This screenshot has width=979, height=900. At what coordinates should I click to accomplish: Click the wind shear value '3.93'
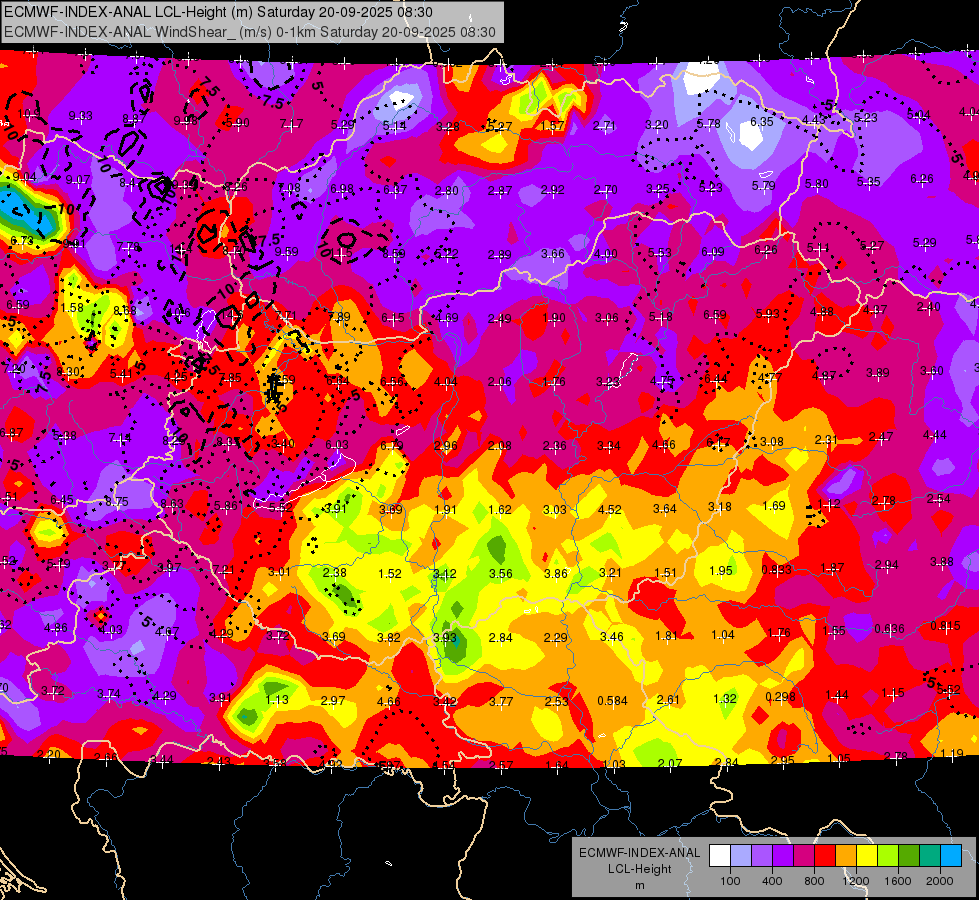pos(445,638)
